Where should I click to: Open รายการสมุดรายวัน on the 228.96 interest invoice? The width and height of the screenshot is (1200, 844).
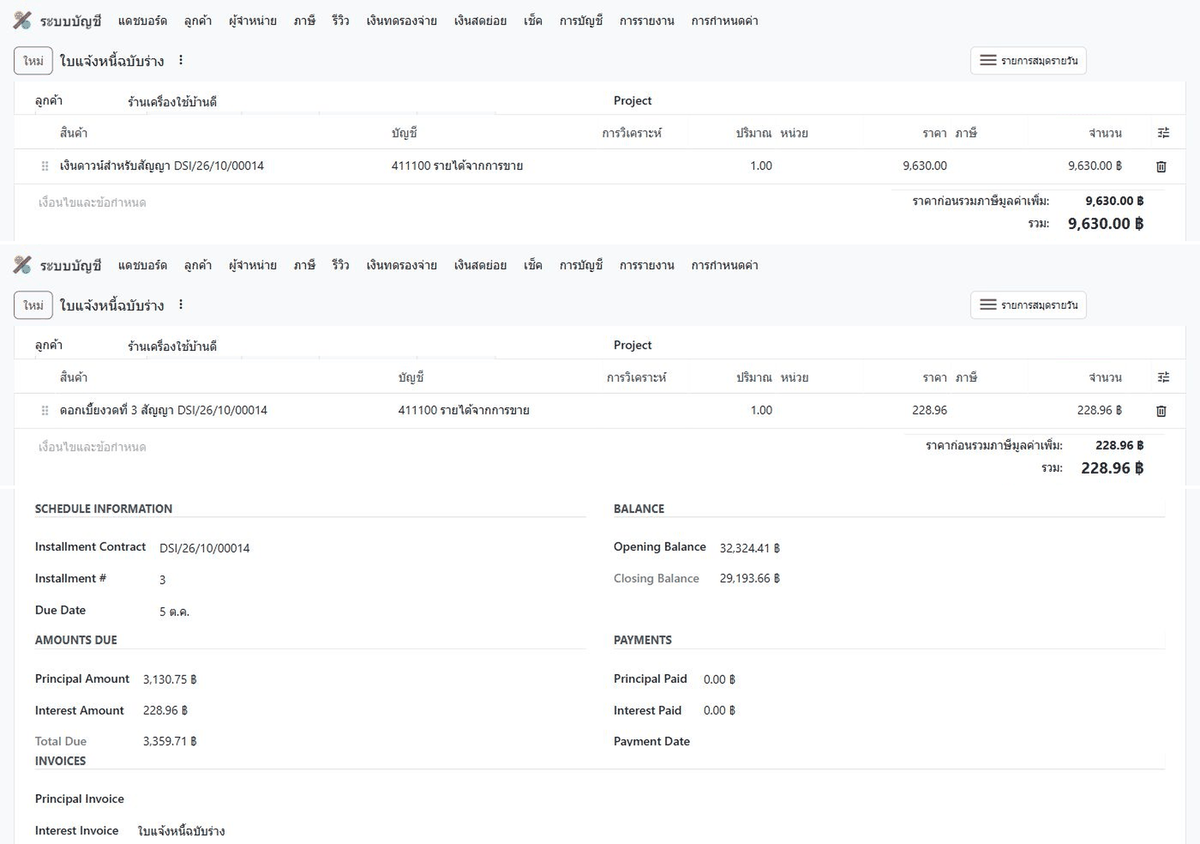1028,305
